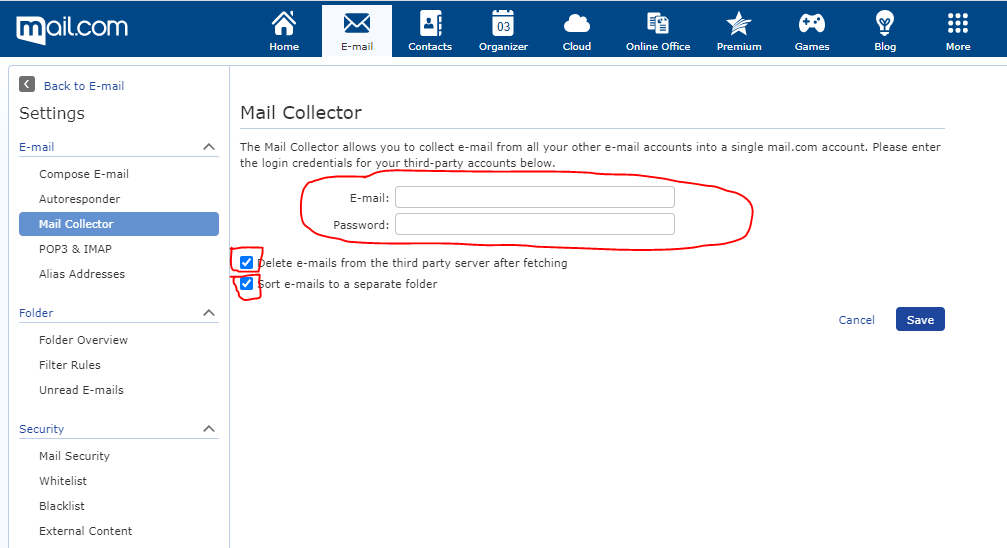Open the Contacts address book icon
Viewport: 1007px width, 548px height.
click(x=430, y=24)
